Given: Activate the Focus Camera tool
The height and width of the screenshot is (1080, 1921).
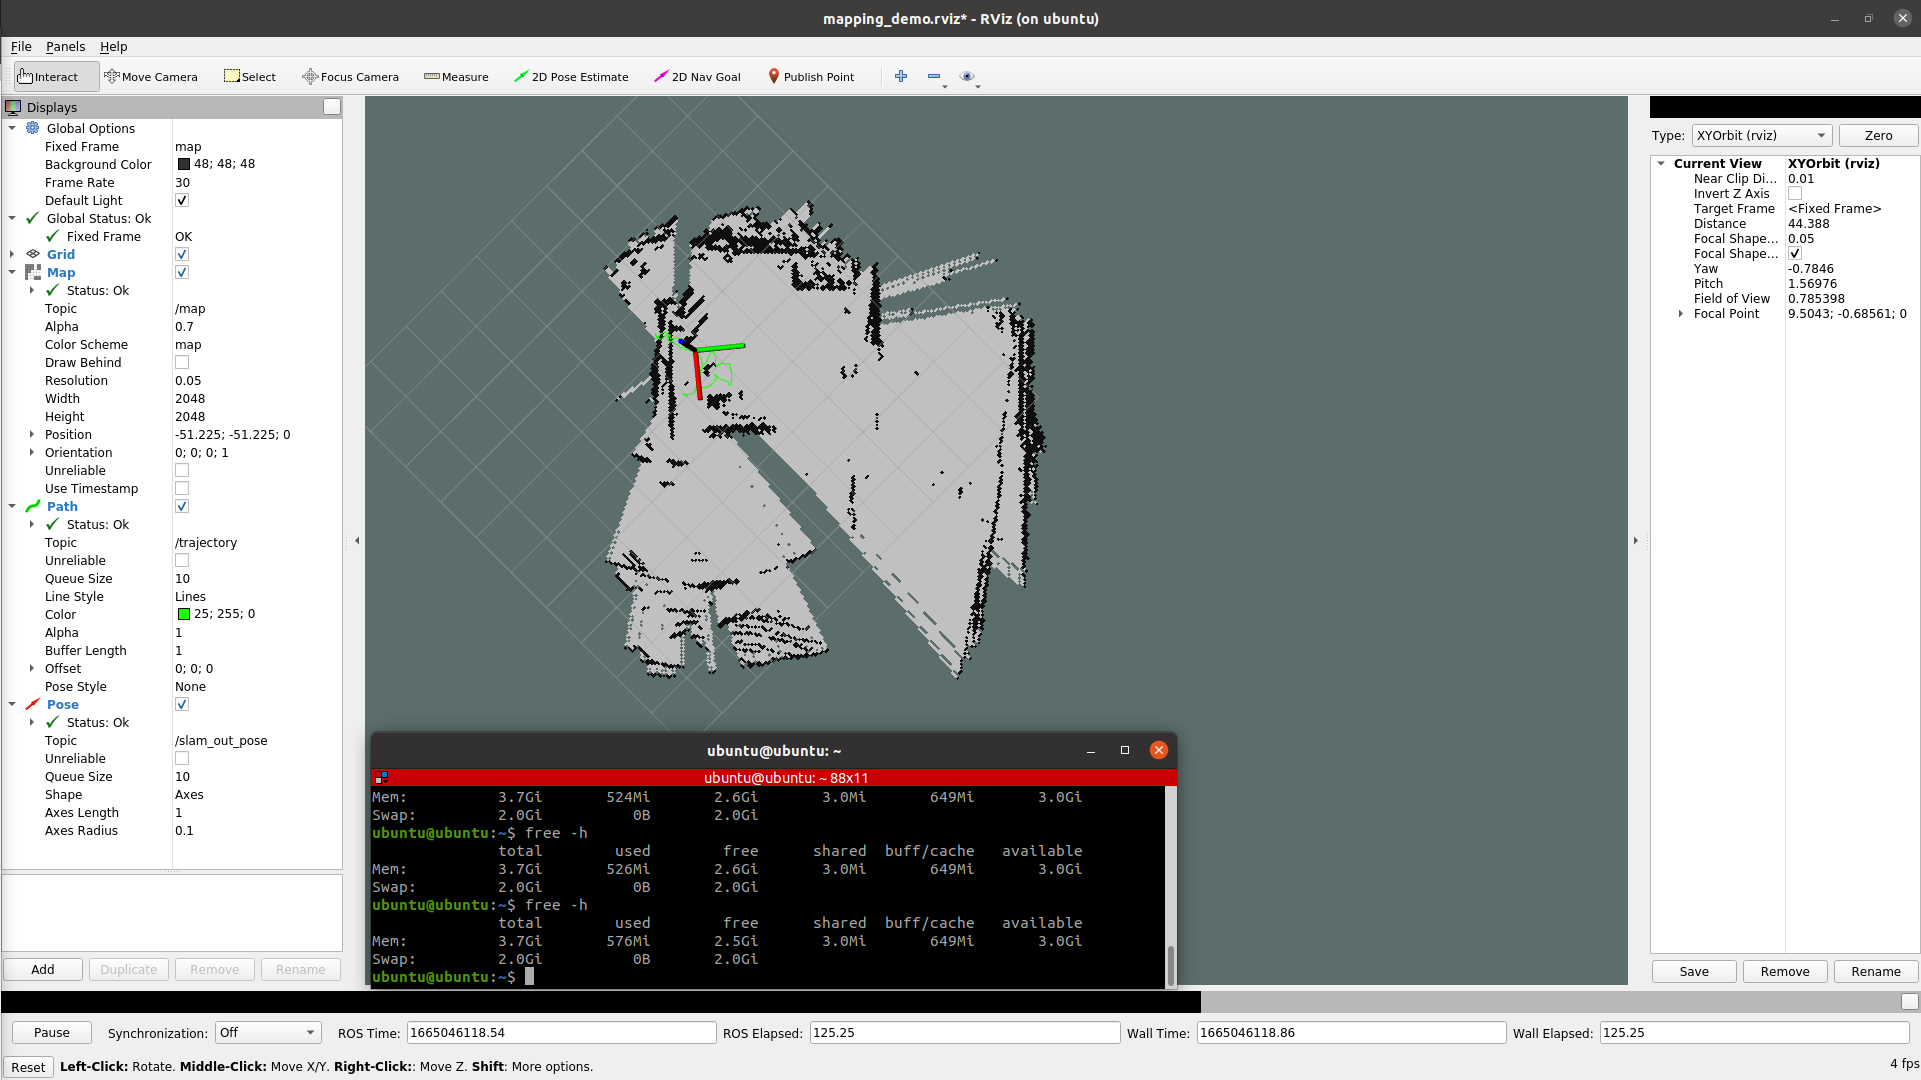Looking at the screenshot, I should [350, 77].
